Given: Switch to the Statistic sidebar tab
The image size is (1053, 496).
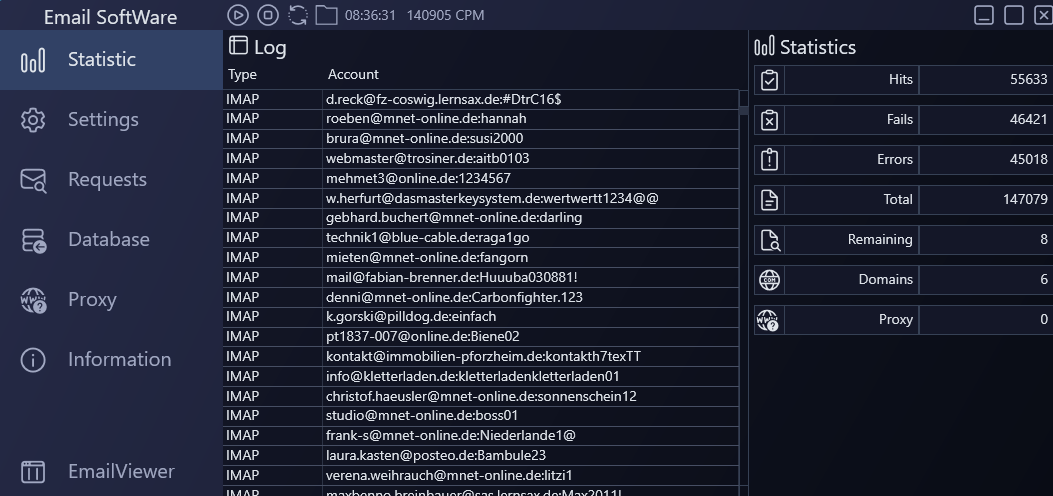Looking at the screenshot, I should (101, 60).
